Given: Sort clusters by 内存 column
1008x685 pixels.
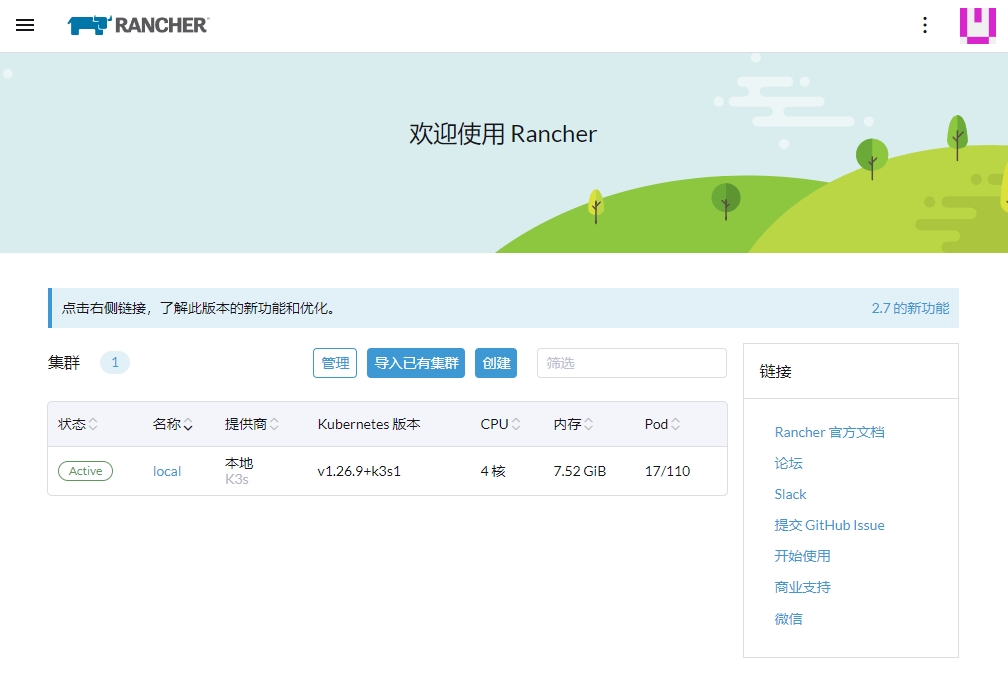Looking at the screenshot, I should [x=573, y=424].
